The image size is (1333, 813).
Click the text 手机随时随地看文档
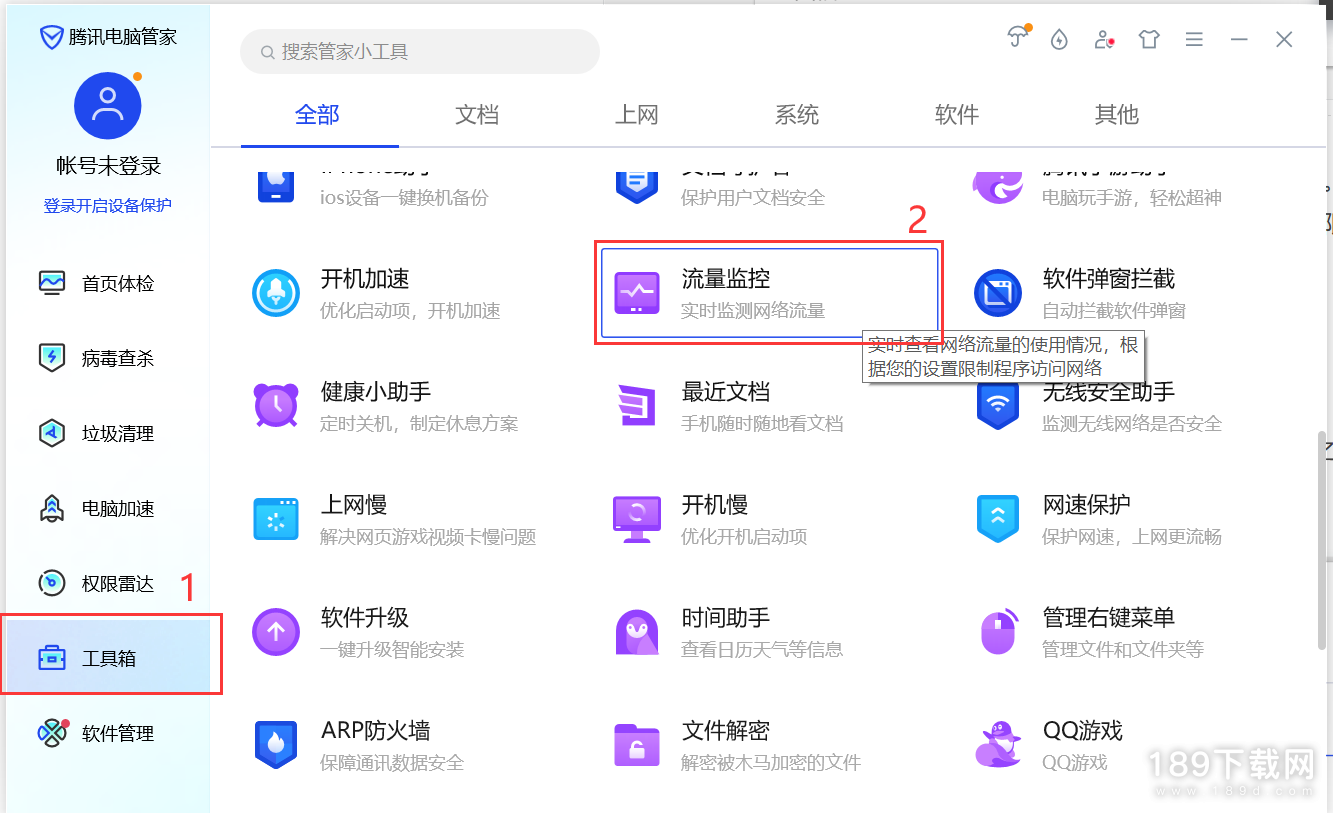pyautogui.click(x=762, y=423)
